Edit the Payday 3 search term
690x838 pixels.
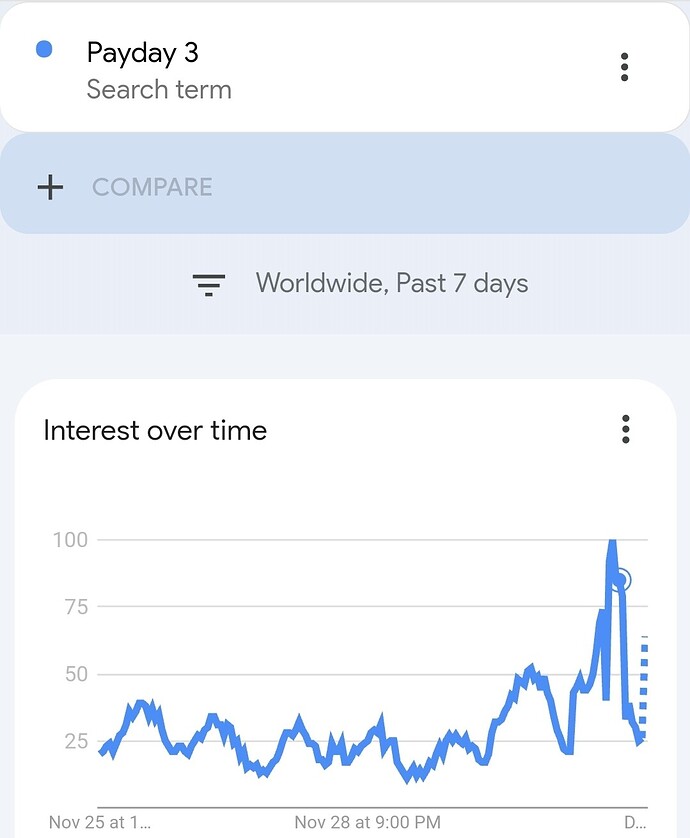coord(143,53)
